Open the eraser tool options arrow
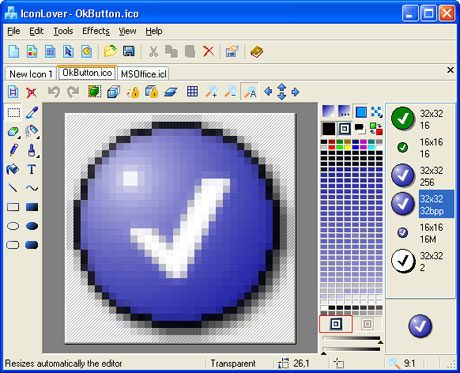 [x=20, y=138]
